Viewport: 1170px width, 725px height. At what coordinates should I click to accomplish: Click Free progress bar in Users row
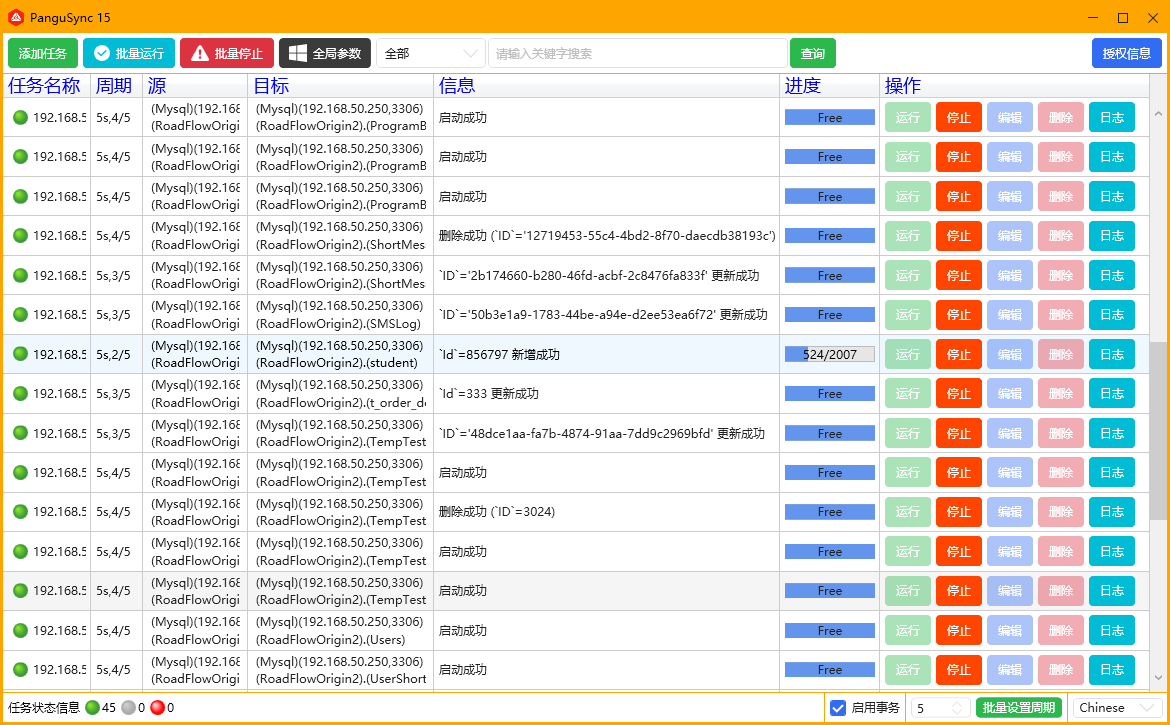pos(830,630)
